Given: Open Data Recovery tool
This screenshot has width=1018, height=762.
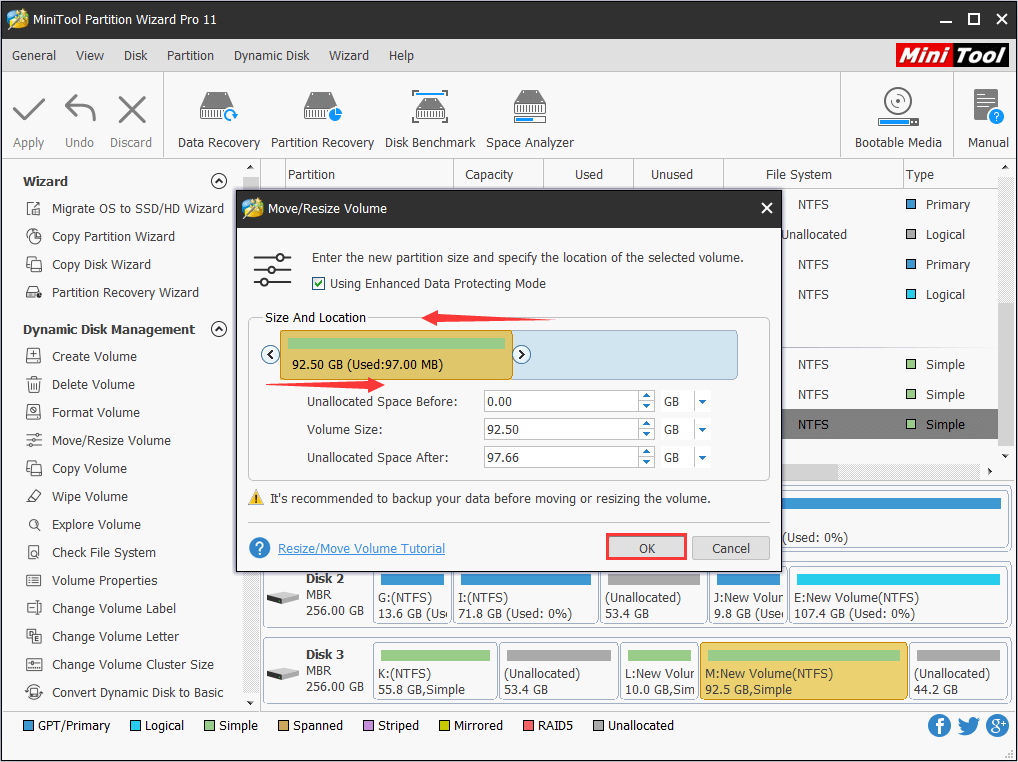Looking at the screenshot, I should coord(219,121).
